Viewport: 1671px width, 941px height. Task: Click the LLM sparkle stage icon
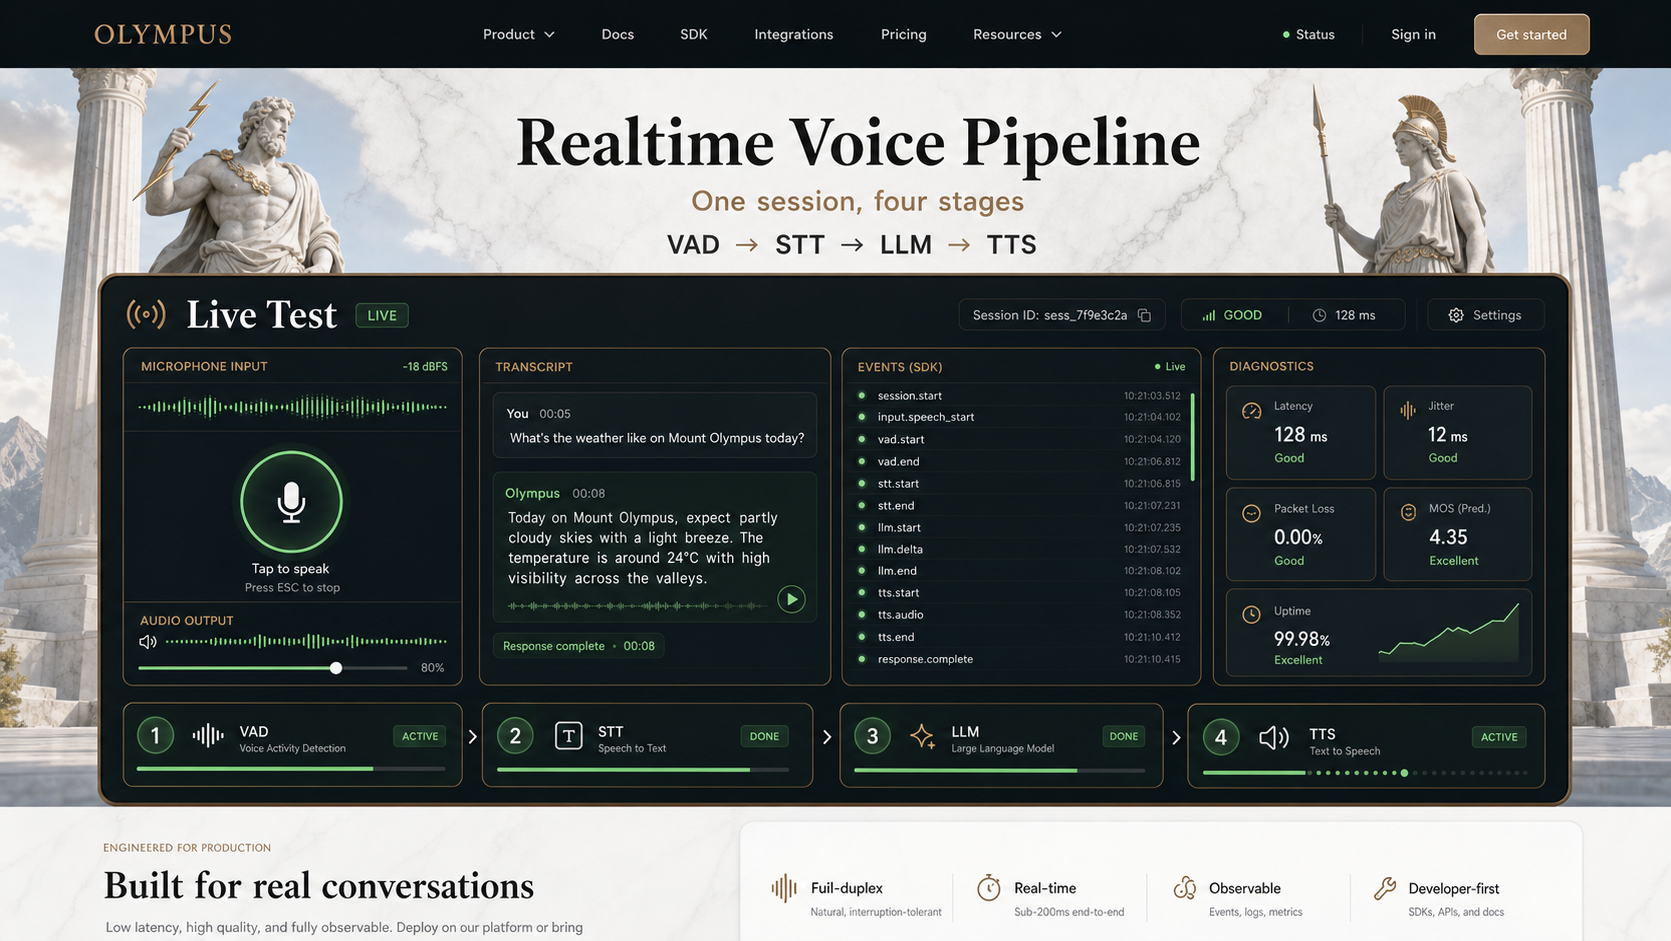[922, 737]
